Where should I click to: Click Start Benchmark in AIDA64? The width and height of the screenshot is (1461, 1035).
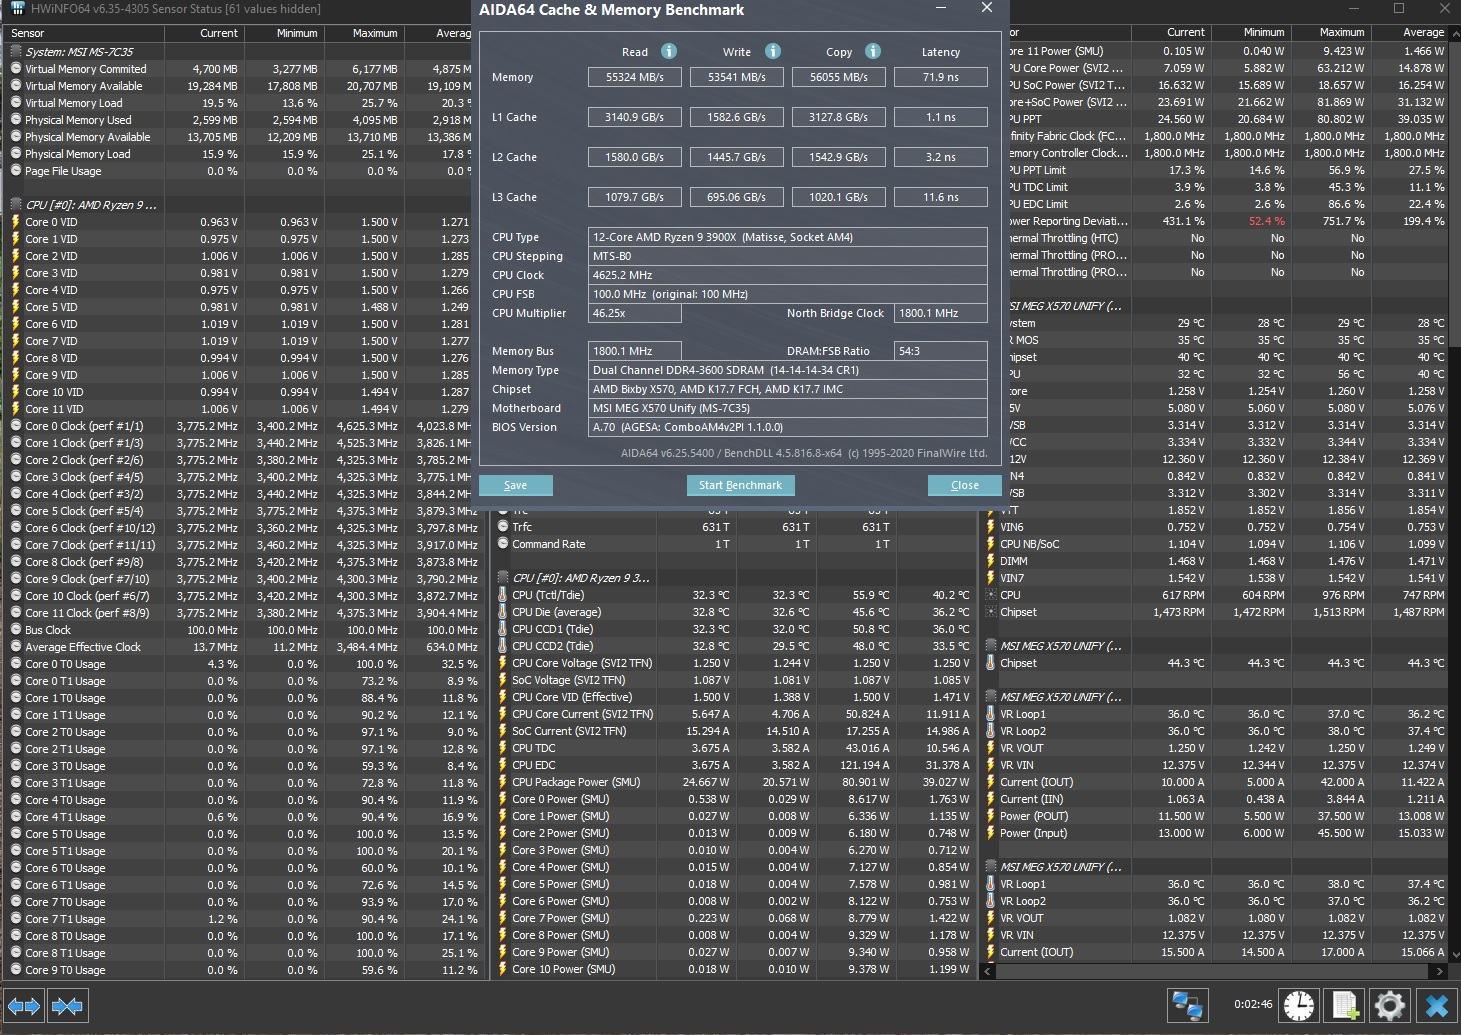point(740,485)
